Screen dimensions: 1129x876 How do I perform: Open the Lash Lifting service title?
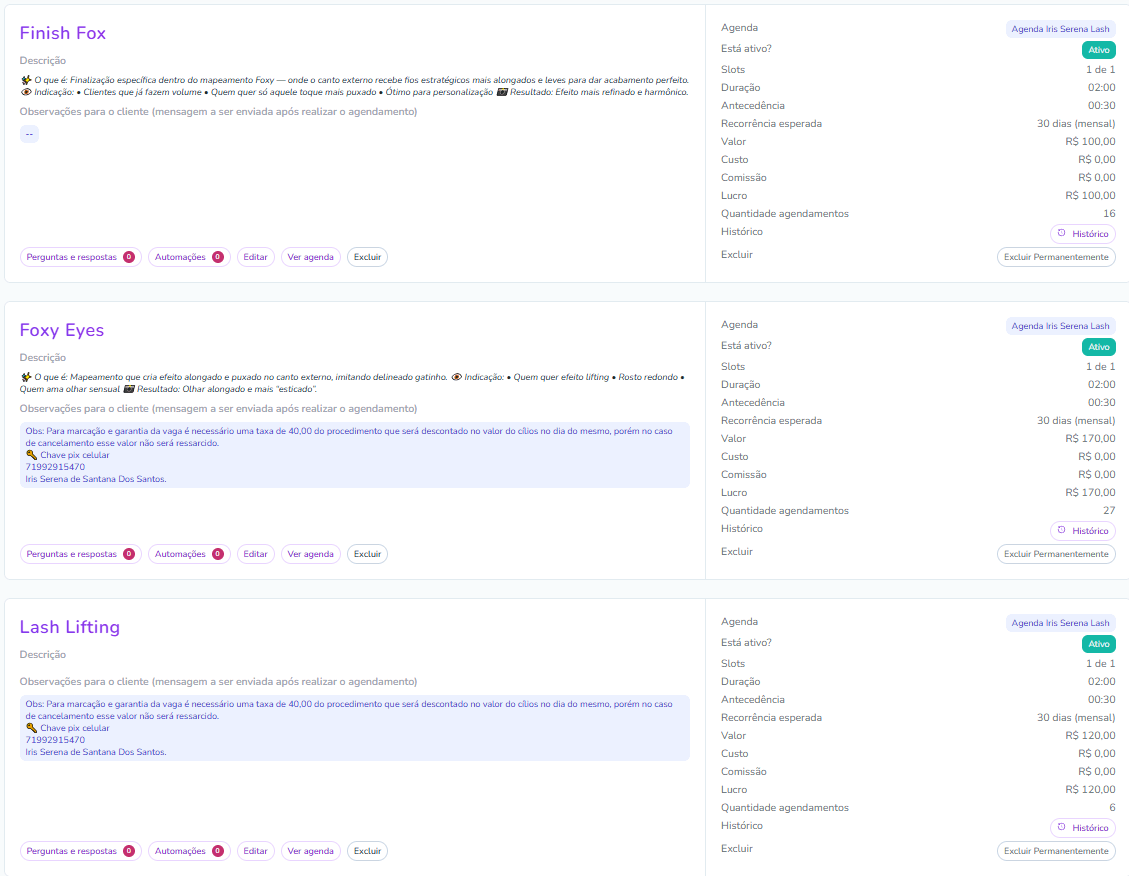point(70,627)
